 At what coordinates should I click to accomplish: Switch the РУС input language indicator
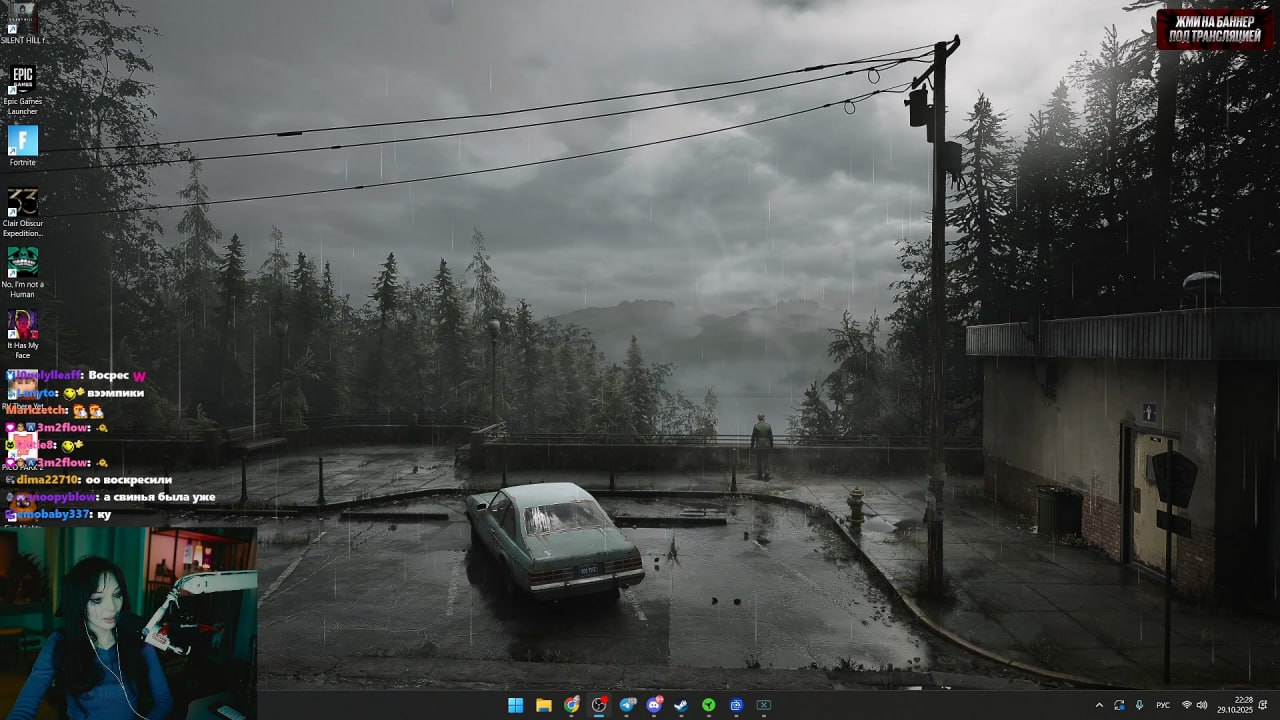pyautogui.click(x=1163, y=705)
